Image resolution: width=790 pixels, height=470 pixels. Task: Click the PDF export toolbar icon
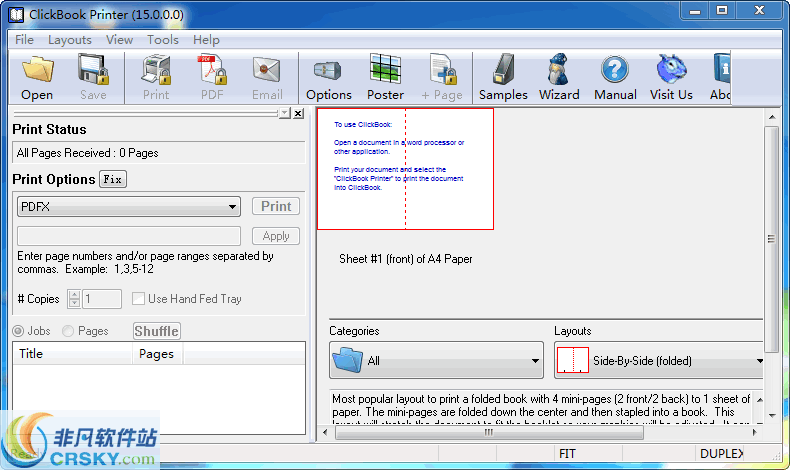212,70
